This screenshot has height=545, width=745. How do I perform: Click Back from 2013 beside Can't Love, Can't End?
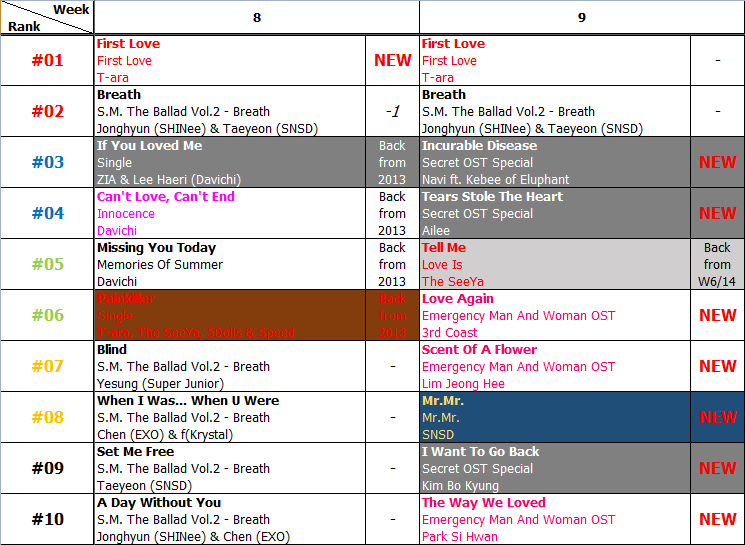tap(392, 213)
